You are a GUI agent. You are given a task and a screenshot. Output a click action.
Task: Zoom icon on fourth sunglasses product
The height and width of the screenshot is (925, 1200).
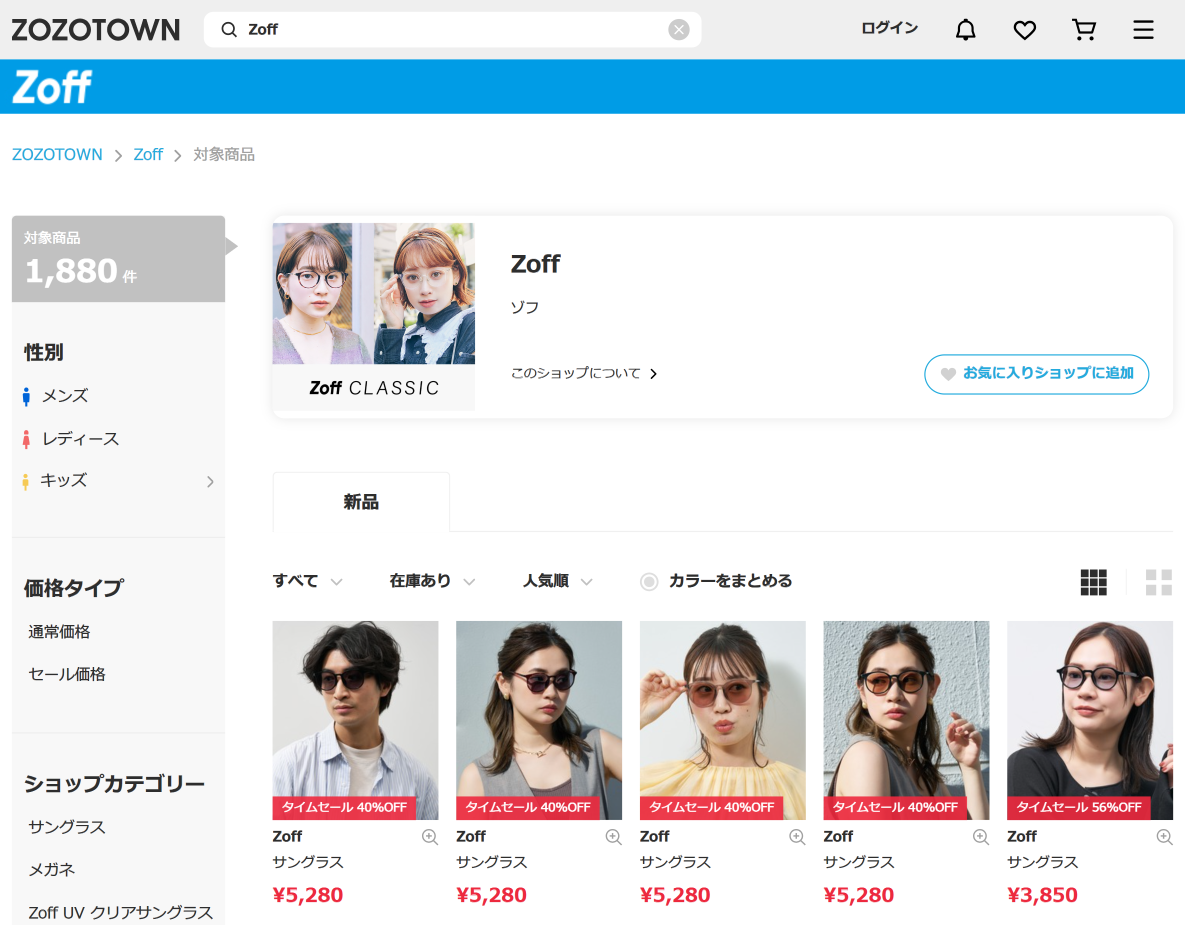[981, 837]
